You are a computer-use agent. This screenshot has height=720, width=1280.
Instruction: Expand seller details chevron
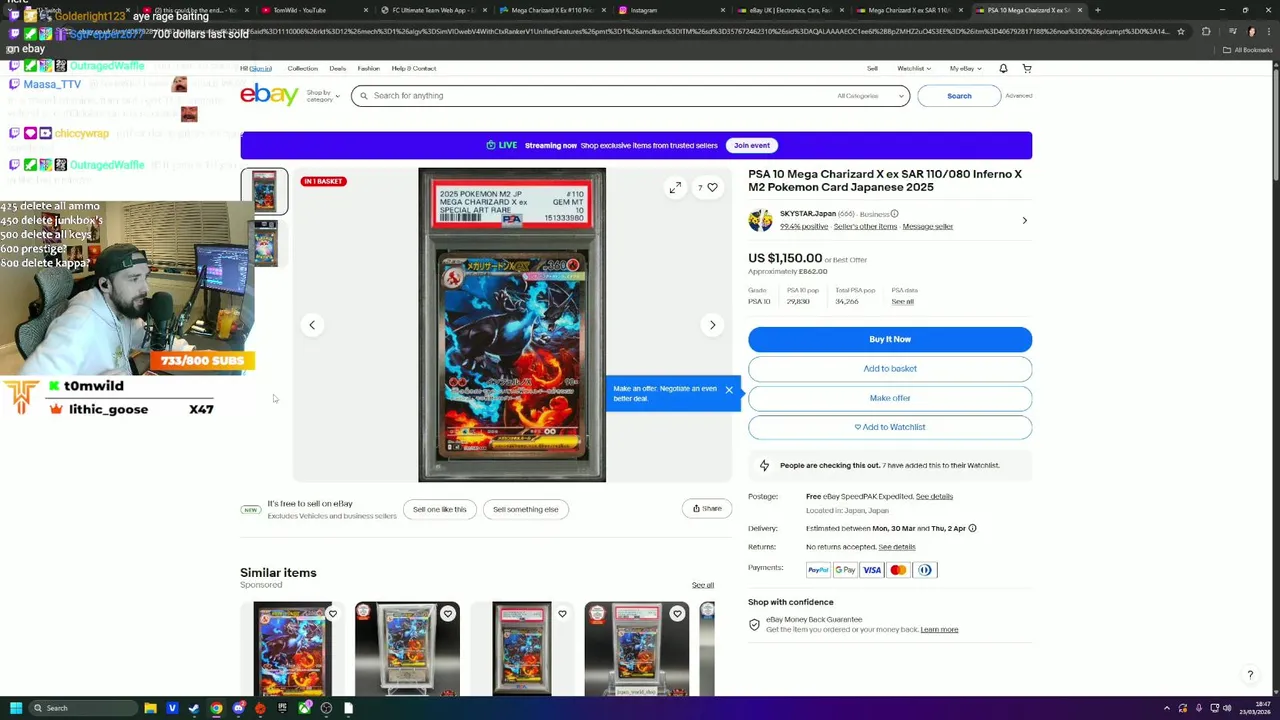pyautogui.click(x=1024, y=220)
